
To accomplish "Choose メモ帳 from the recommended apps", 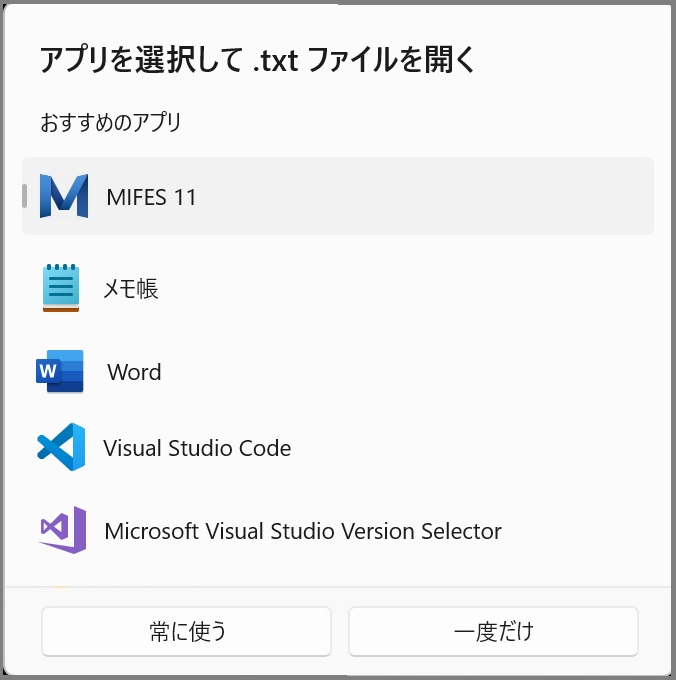I will [131, 288].
